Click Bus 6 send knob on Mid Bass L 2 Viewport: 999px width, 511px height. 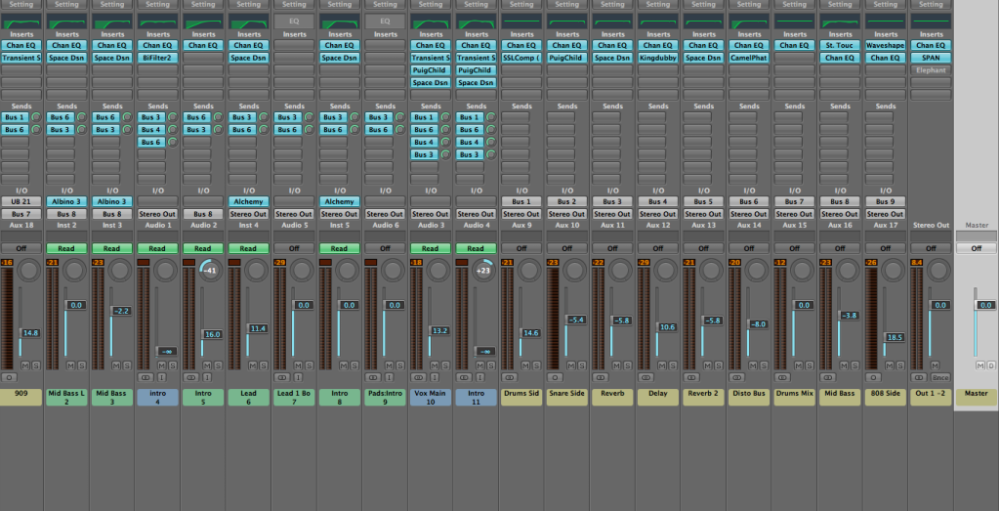(82, 117)
